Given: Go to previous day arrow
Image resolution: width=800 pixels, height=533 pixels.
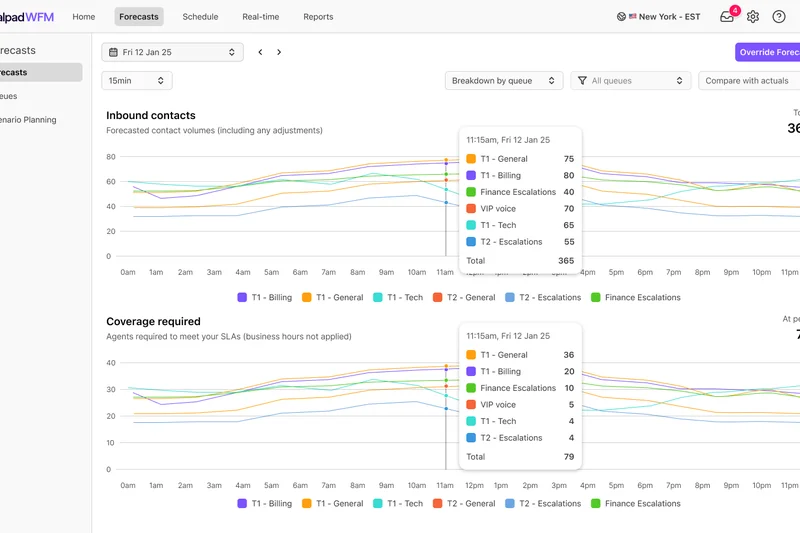Looking at the screenshot, I should click(x=260, y=52).
